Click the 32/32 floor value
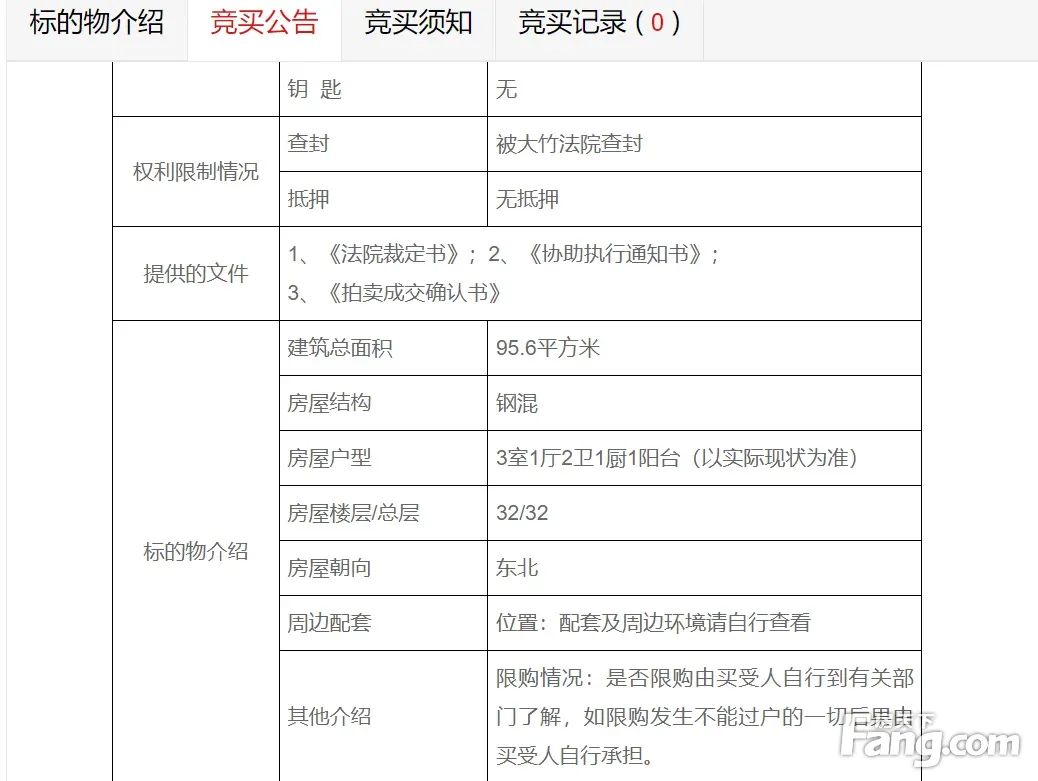Screen dimensions: 1038x781 (522, 513)
